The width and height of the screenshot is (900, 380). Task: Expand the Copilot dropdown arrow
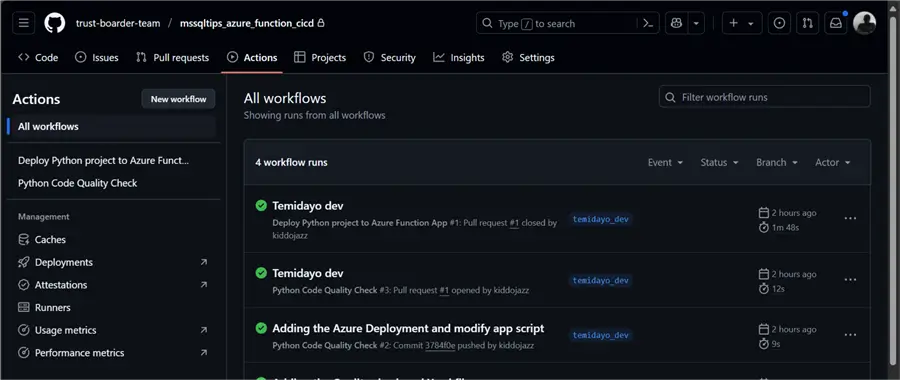(x=696, y=24)
